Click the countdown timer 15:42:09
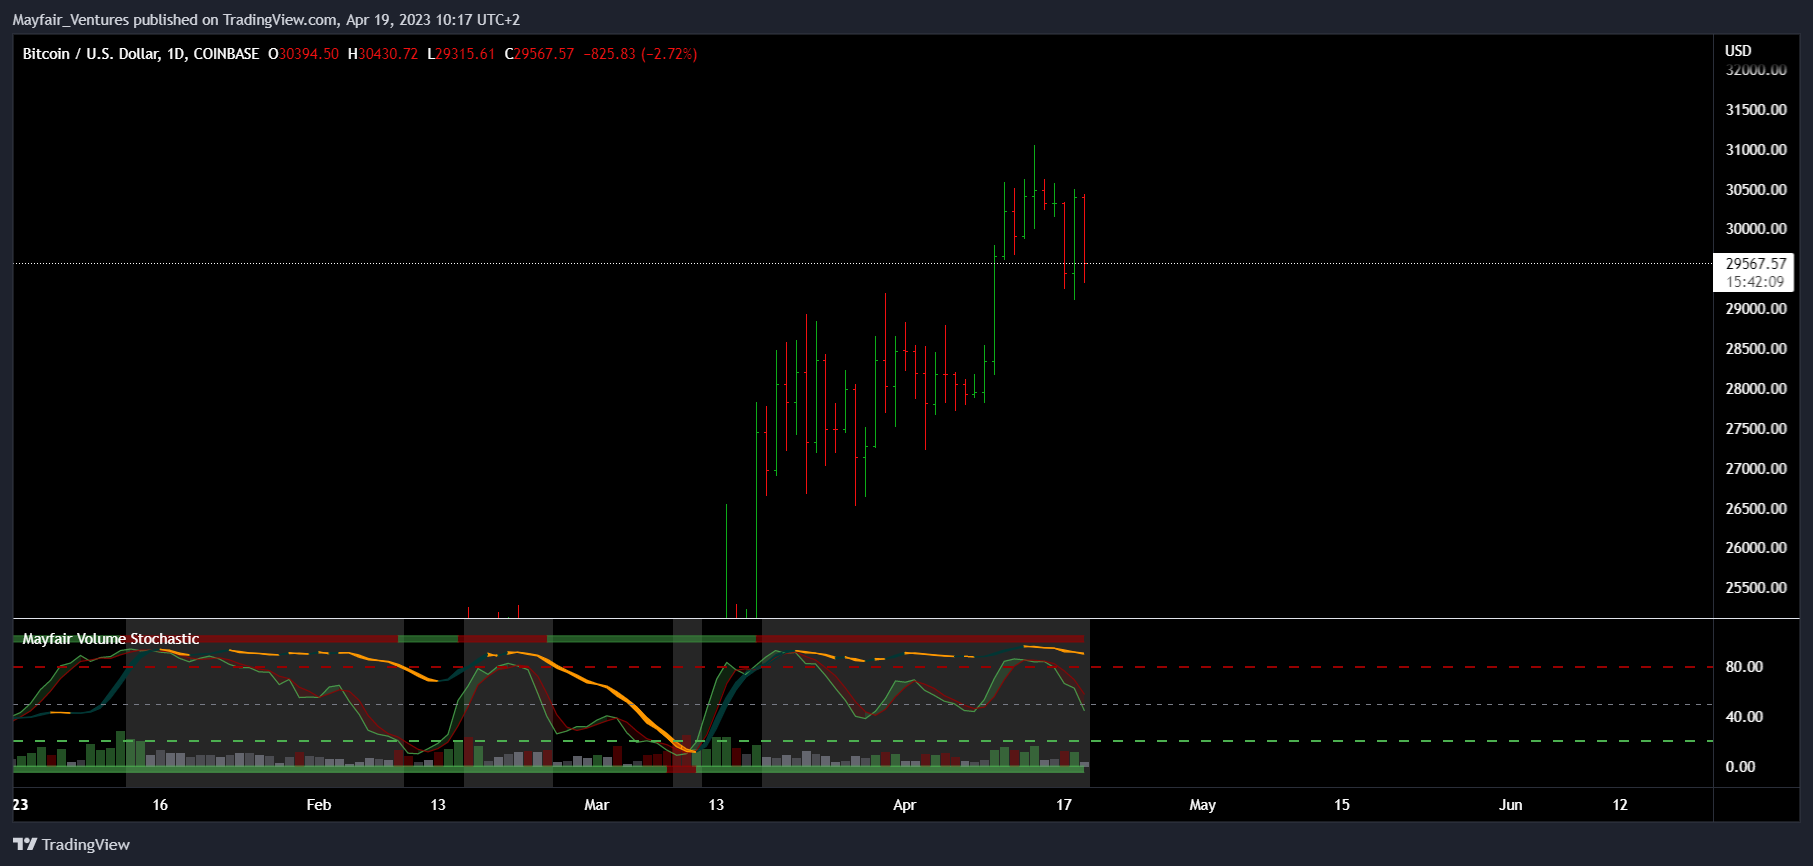Screen dimensions: 1813x866 coord(1755,282)
